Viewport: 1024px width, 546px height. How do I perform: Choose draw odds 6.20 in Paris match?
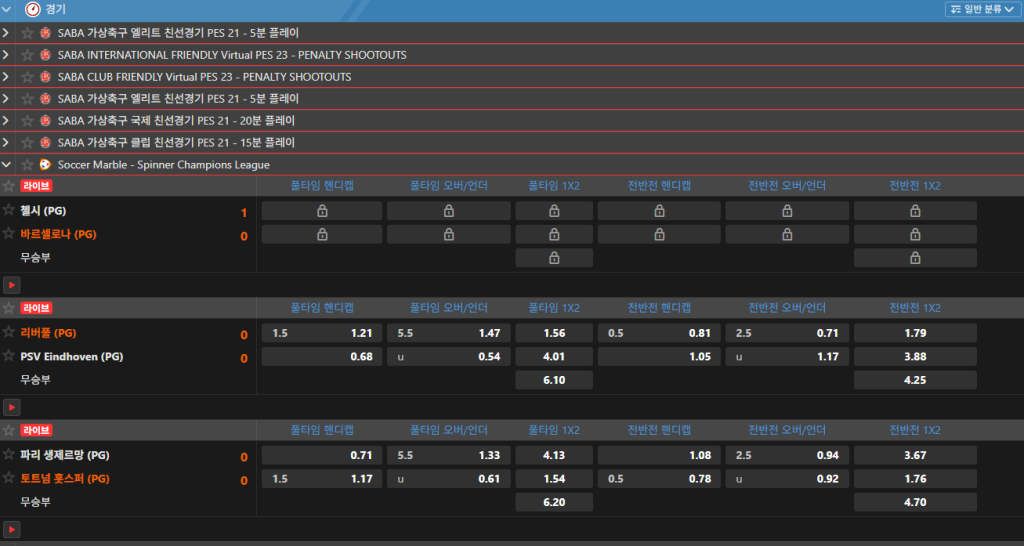[x=554, y=502]
